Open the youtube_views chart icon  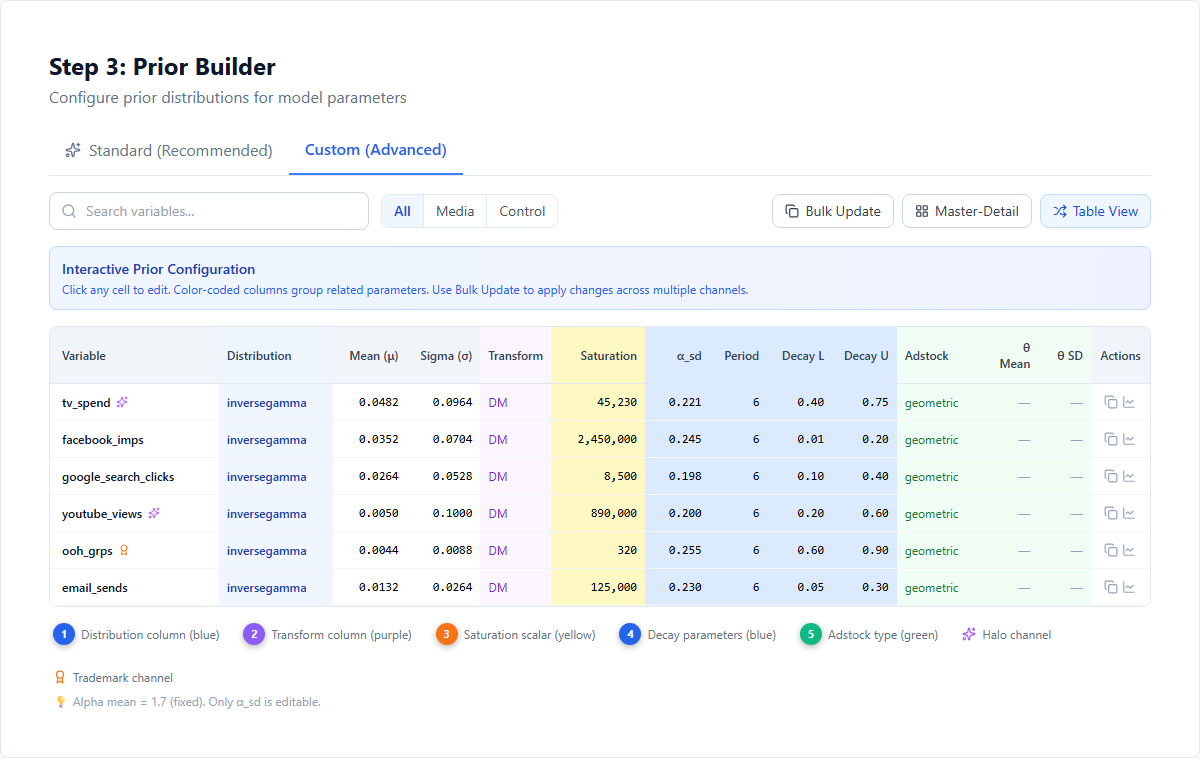click(1129, 513)
